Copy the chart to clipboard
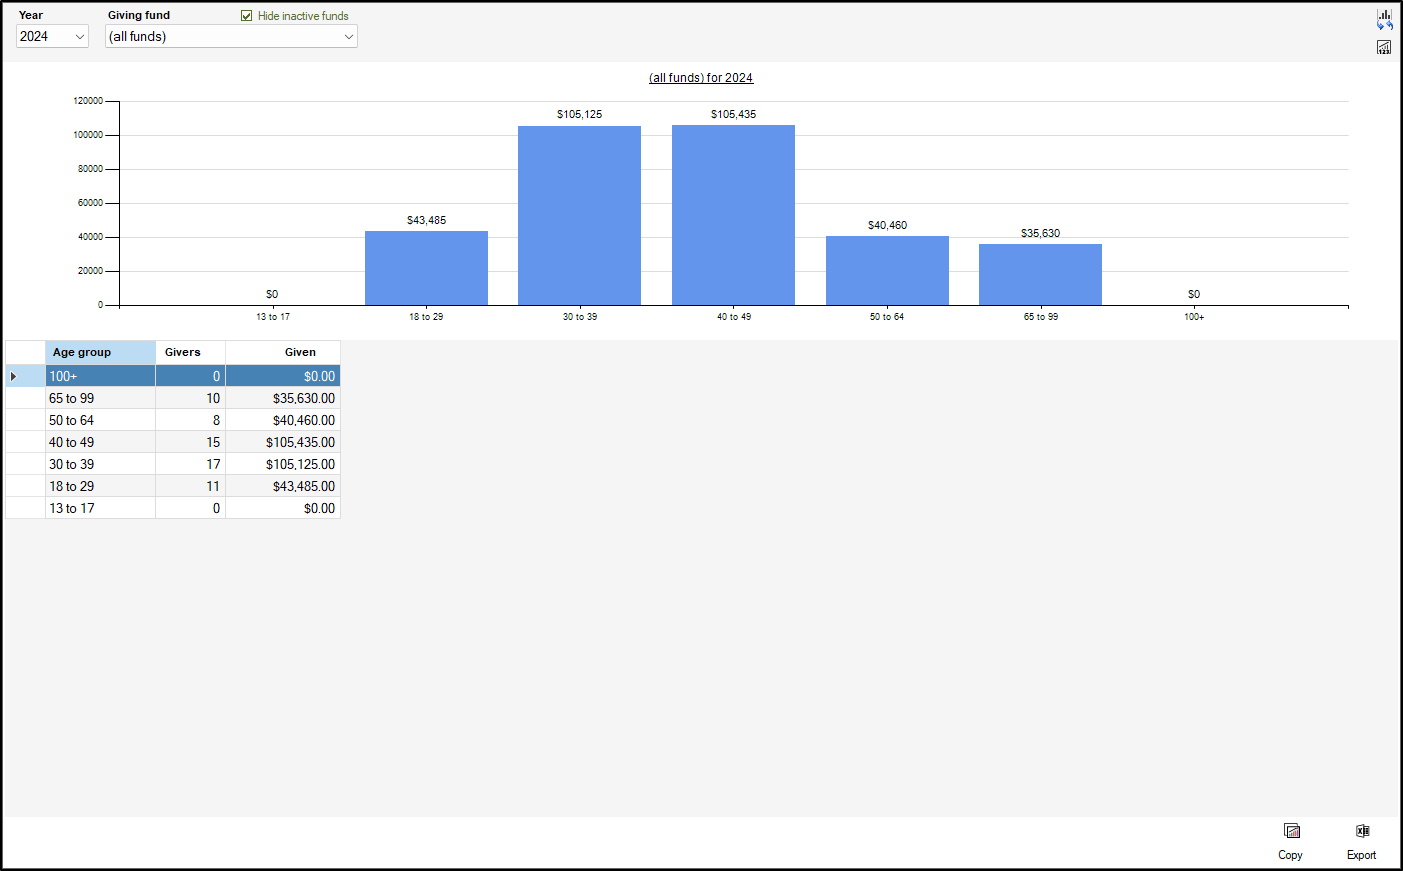 [1291, 840]
